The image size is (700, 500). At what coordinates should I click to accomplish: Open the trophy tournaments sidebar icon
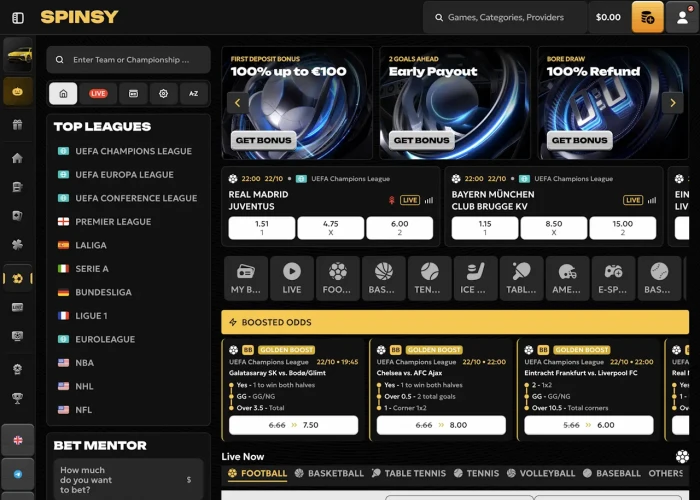(x=17, y=398)
